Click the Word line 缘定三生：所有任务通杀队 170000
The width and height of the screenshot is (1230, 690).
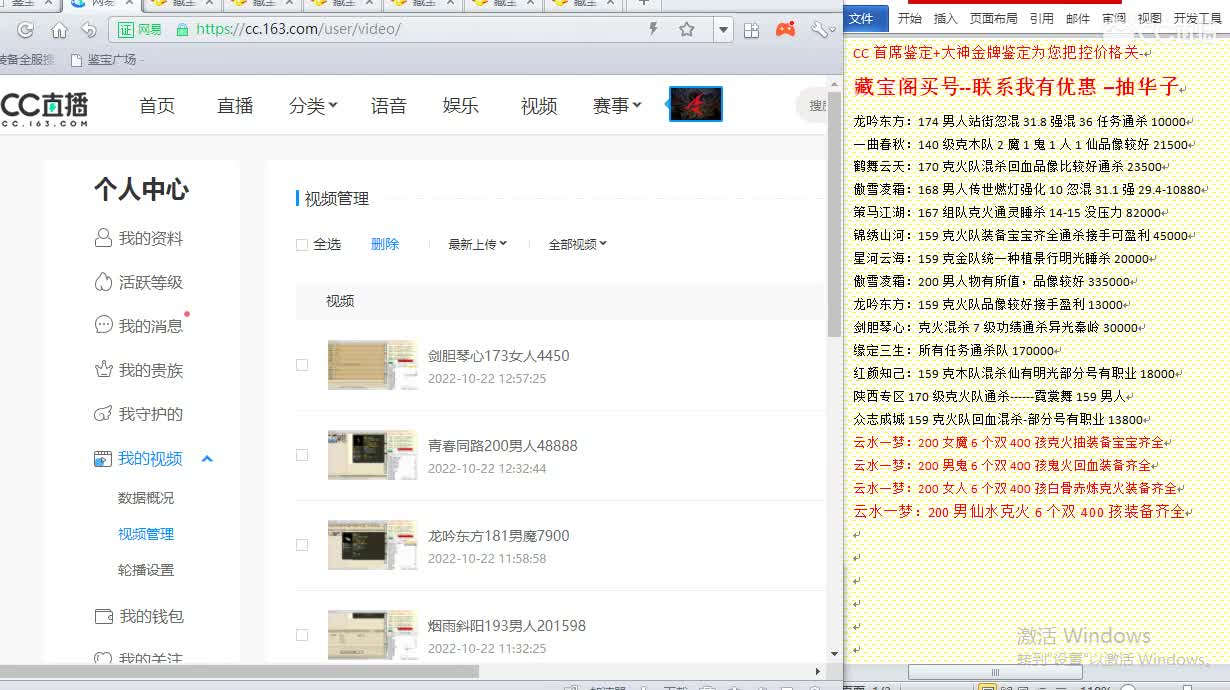click(955, 351)
